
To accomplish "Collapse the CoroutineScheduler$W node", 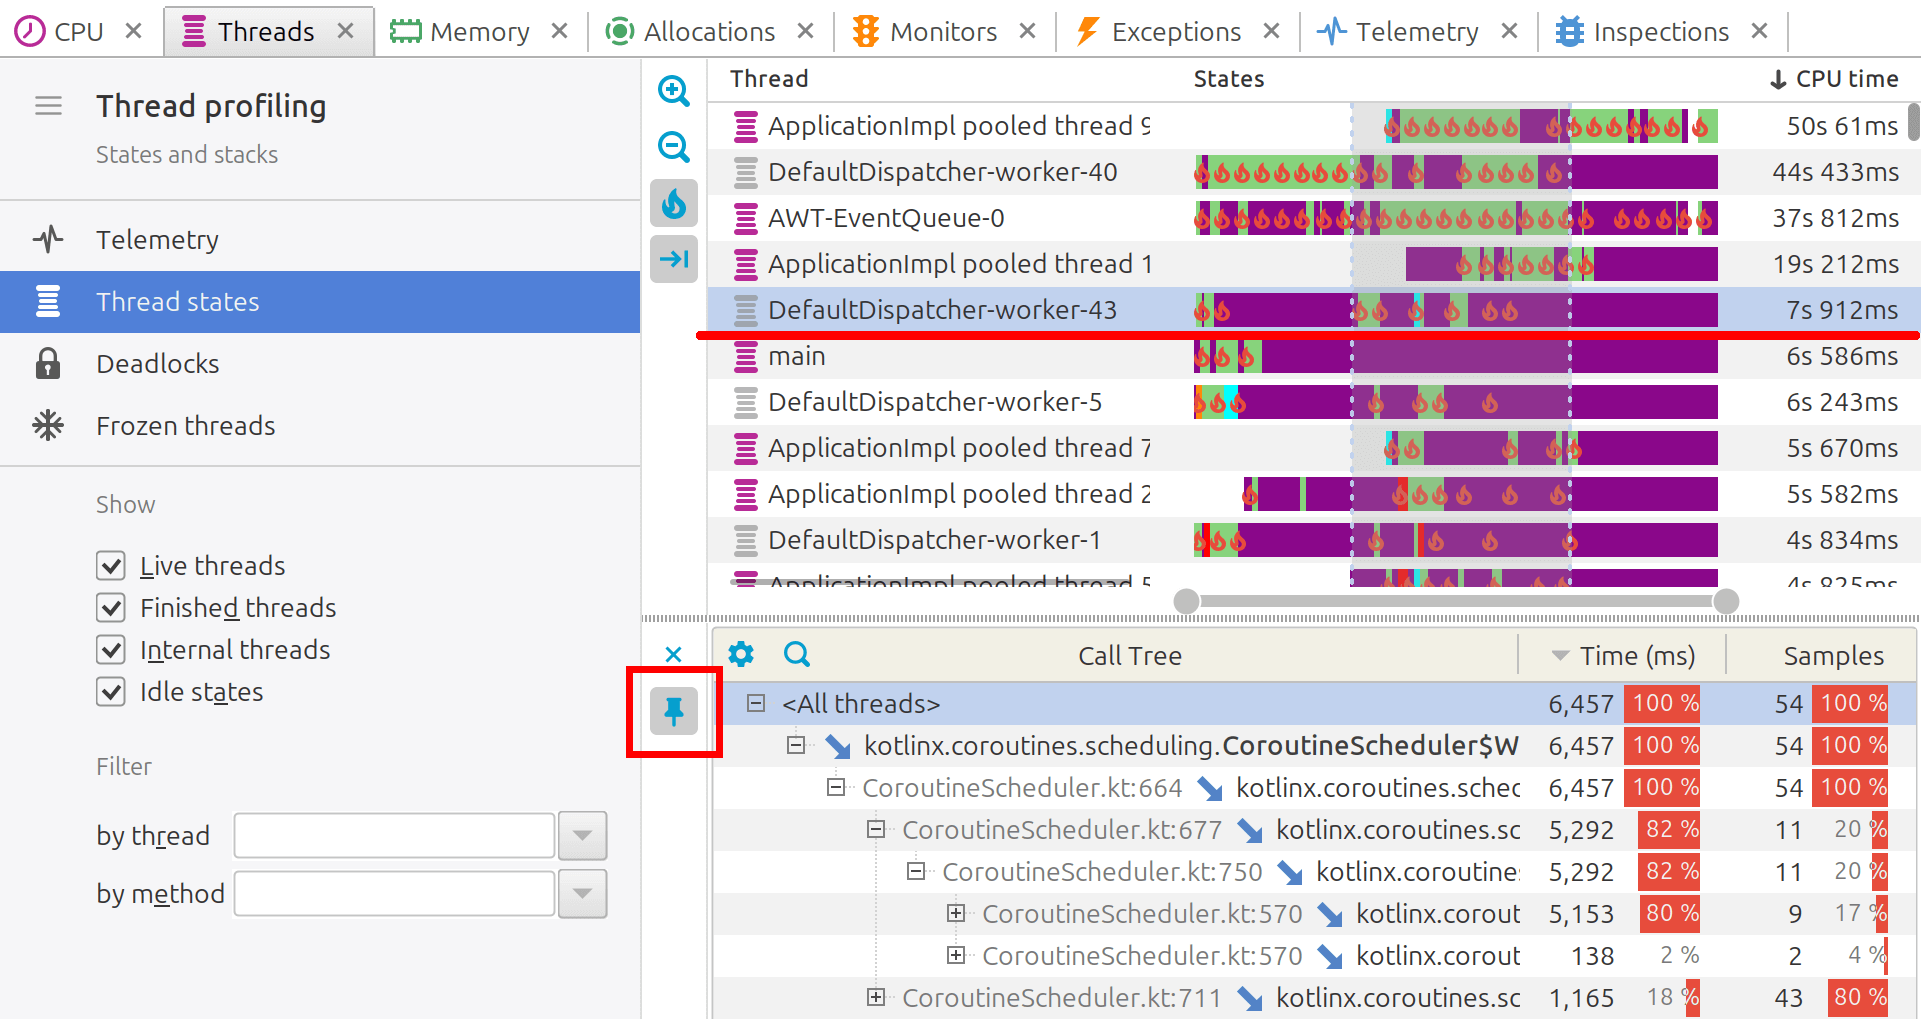I will pos(796,745).
